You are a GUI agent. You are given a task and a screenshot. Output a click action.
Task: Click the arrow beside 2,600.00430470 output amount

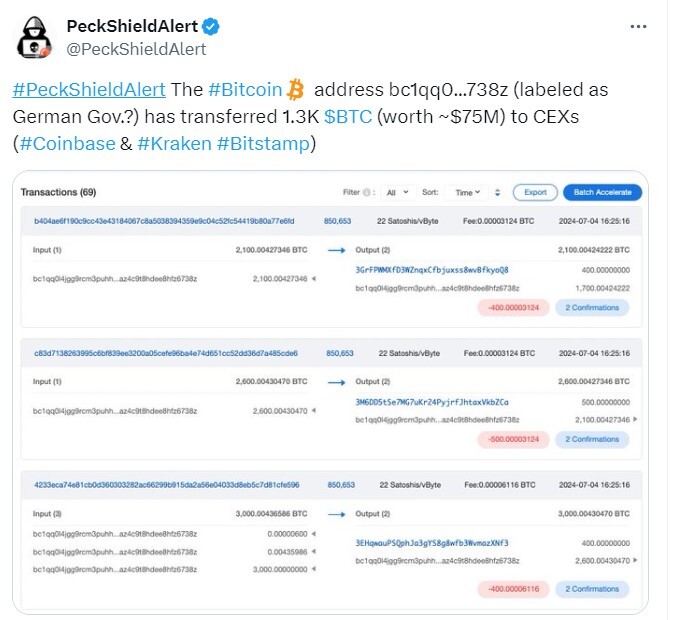point(635,560)
